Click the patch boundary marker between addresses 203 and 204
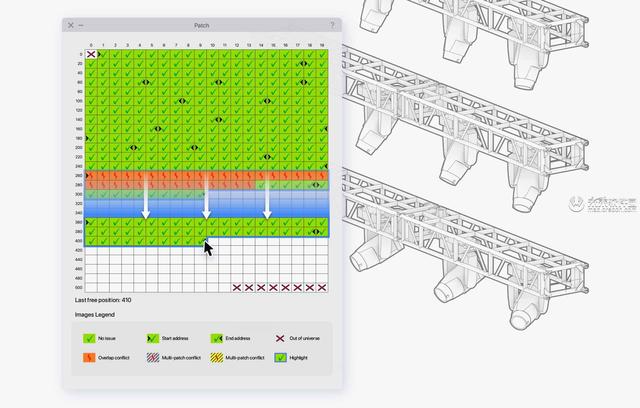640x408 pixels. click(134, 148)
